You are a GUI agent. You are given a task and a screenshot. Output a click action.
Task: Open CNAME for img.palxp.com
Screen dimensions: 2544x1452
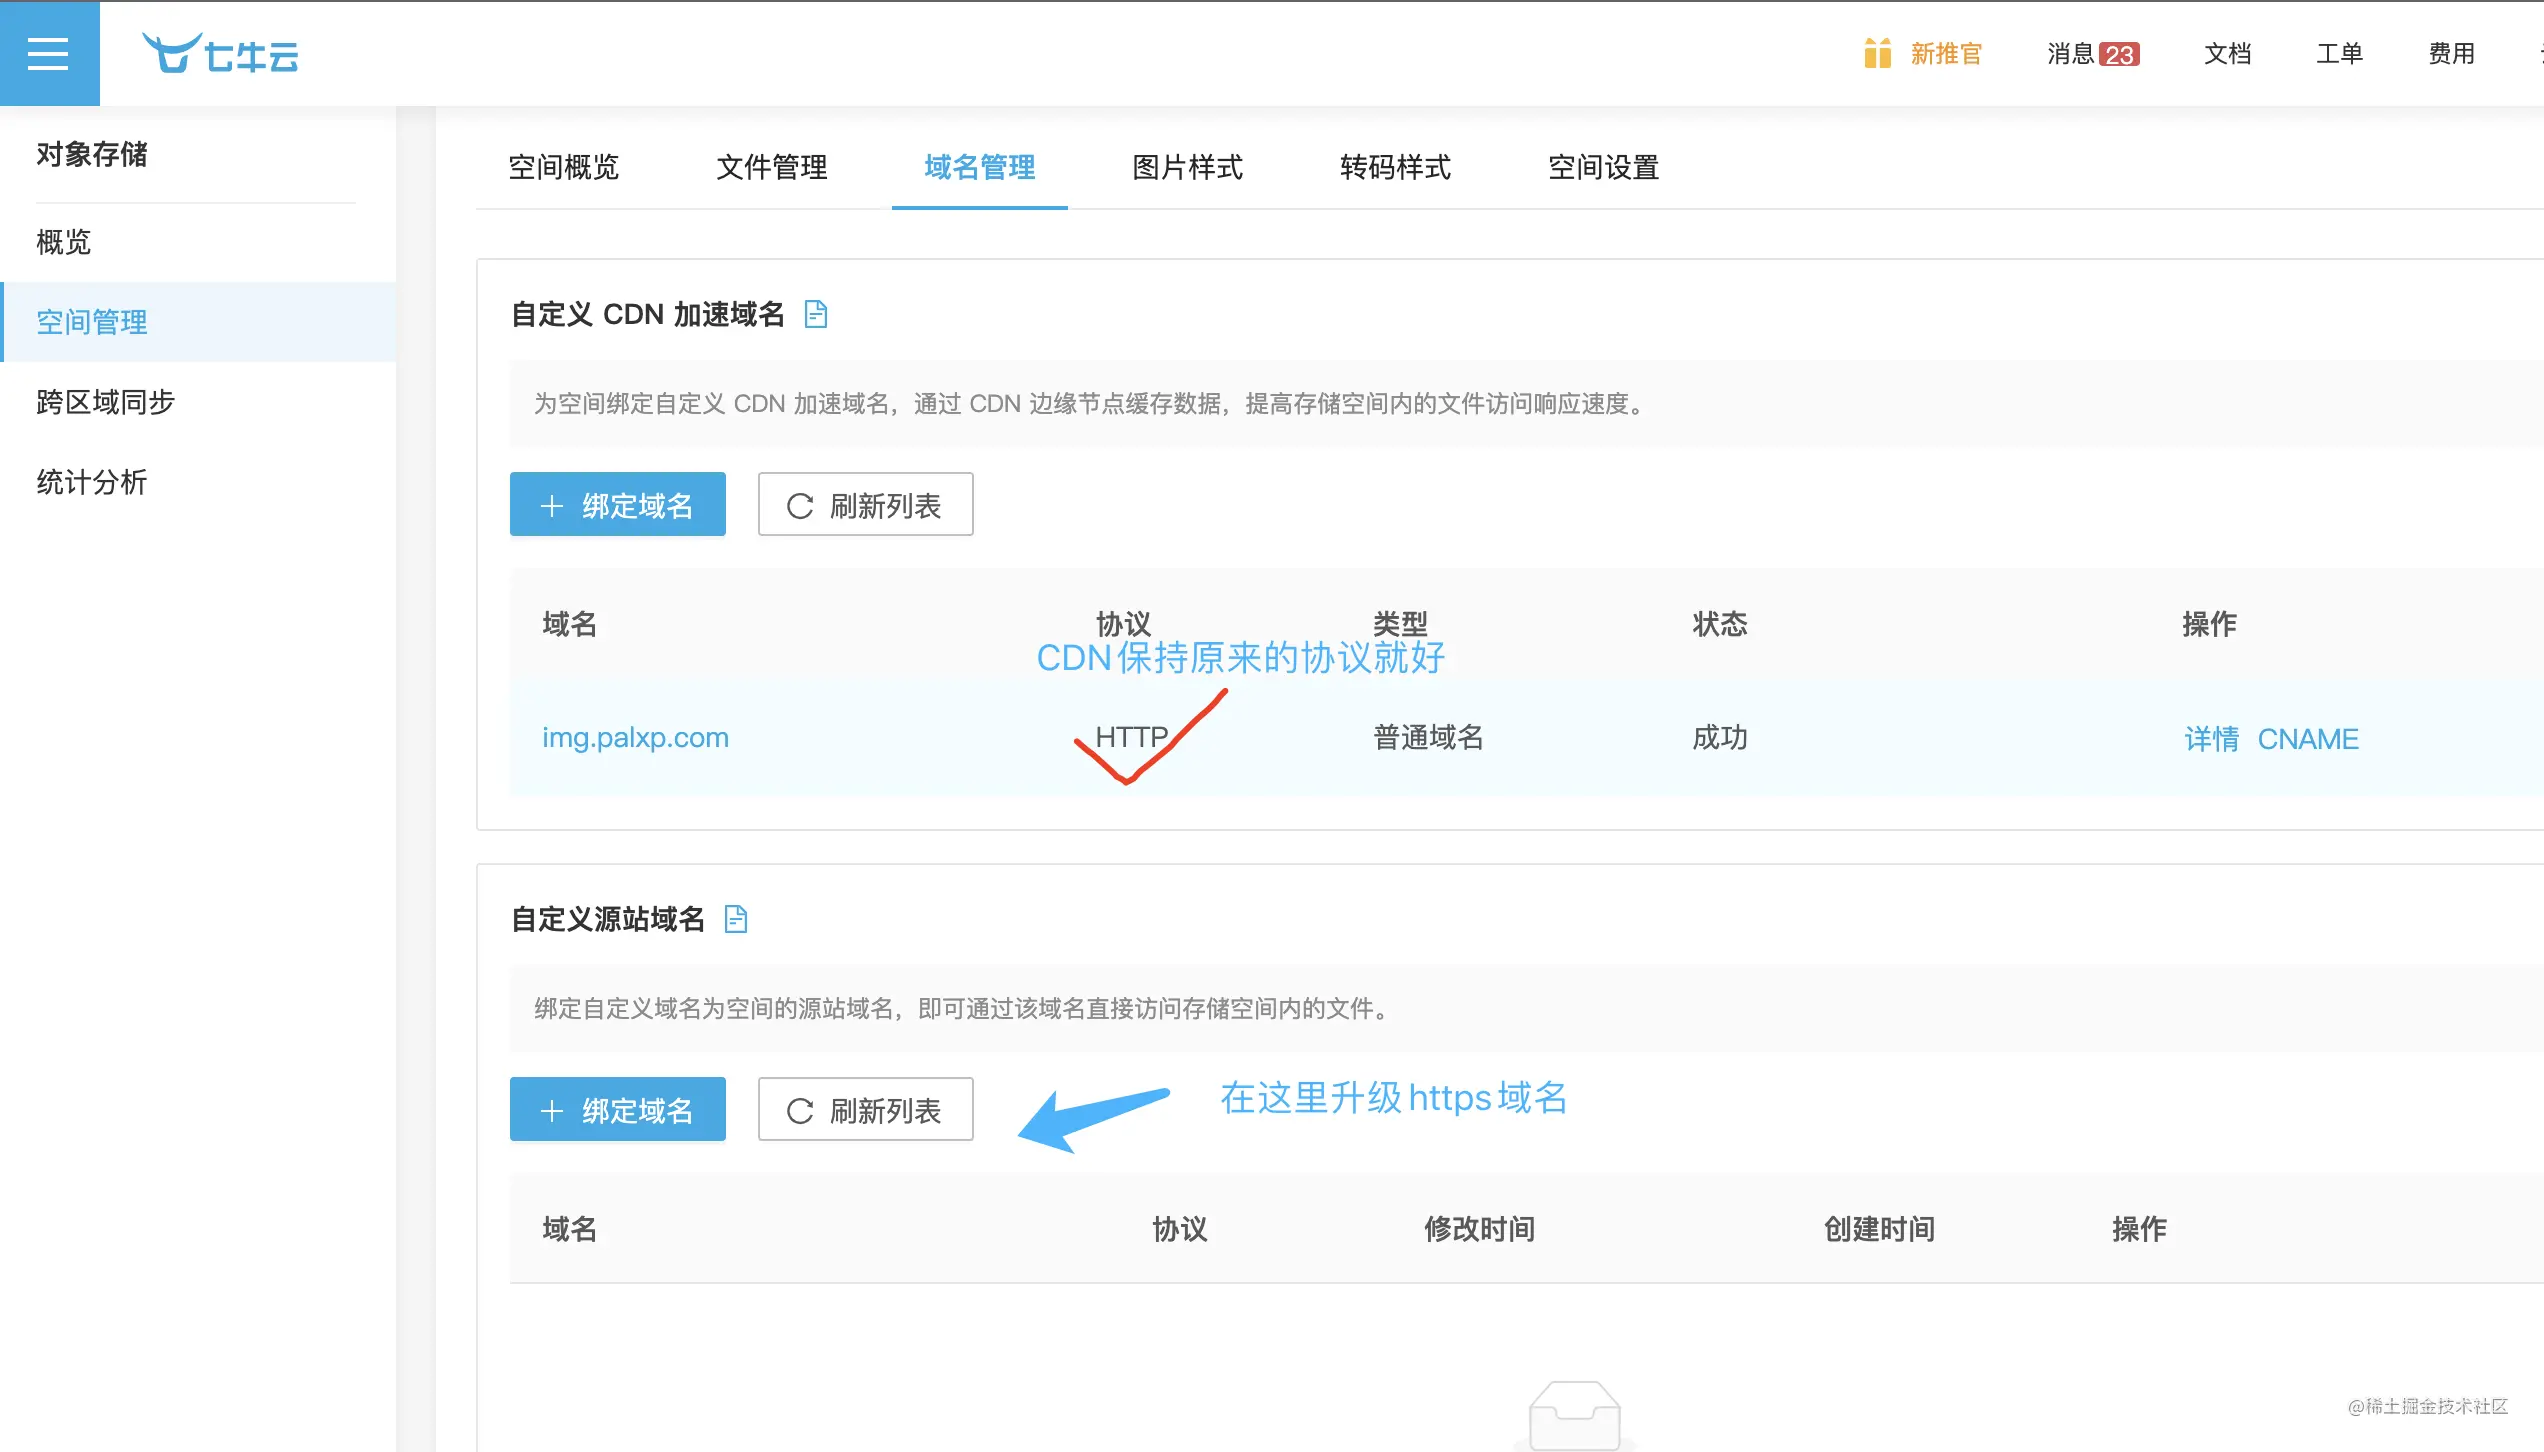[x=2308, y=739]
